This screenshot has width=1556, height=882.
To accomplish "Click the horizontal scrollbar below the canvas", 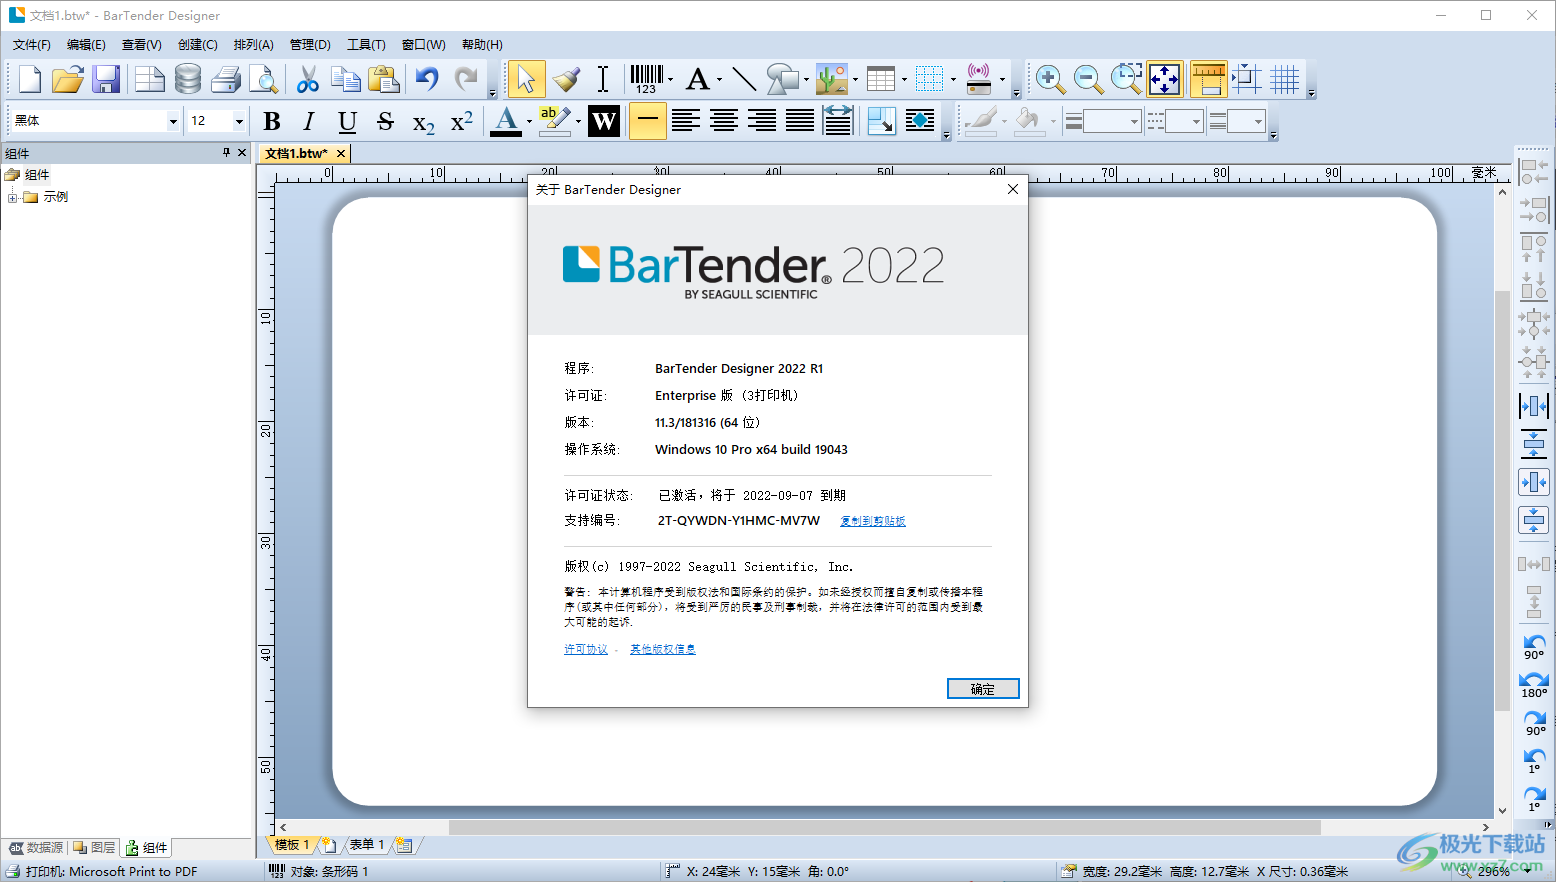I will 884,827.
